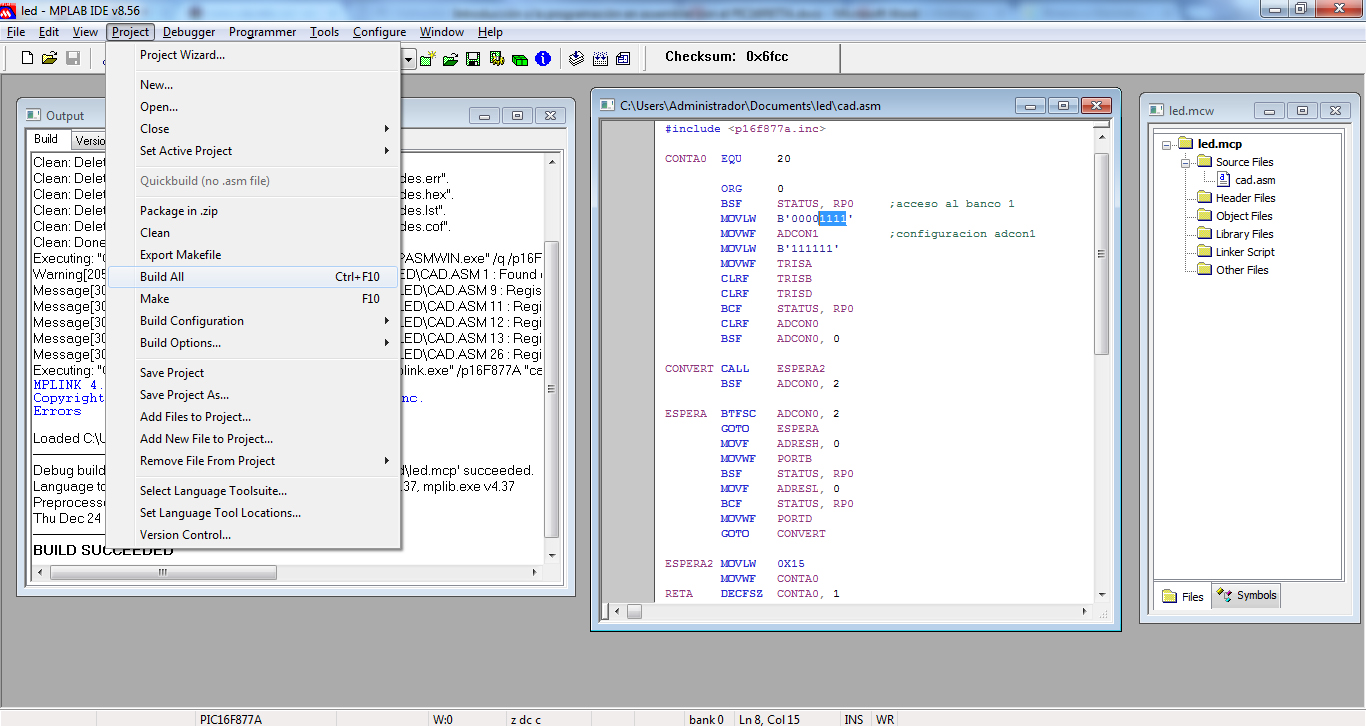Select the Header Files folder

click(x=1245, y=198)
